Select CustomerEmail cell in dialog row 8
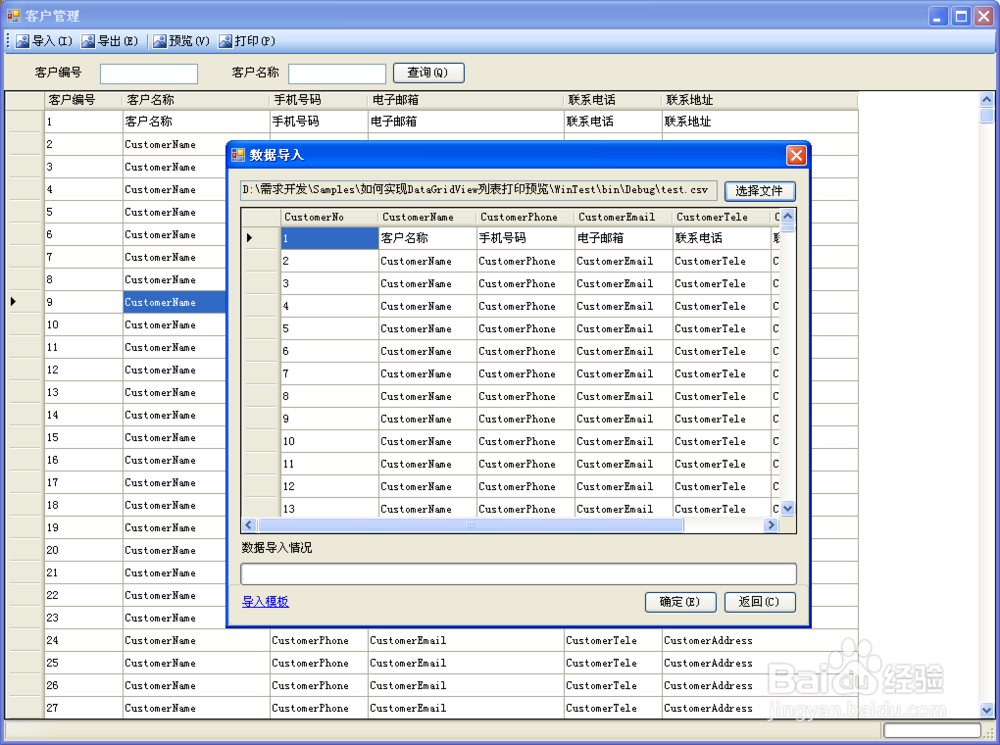 tap(624, 396)
